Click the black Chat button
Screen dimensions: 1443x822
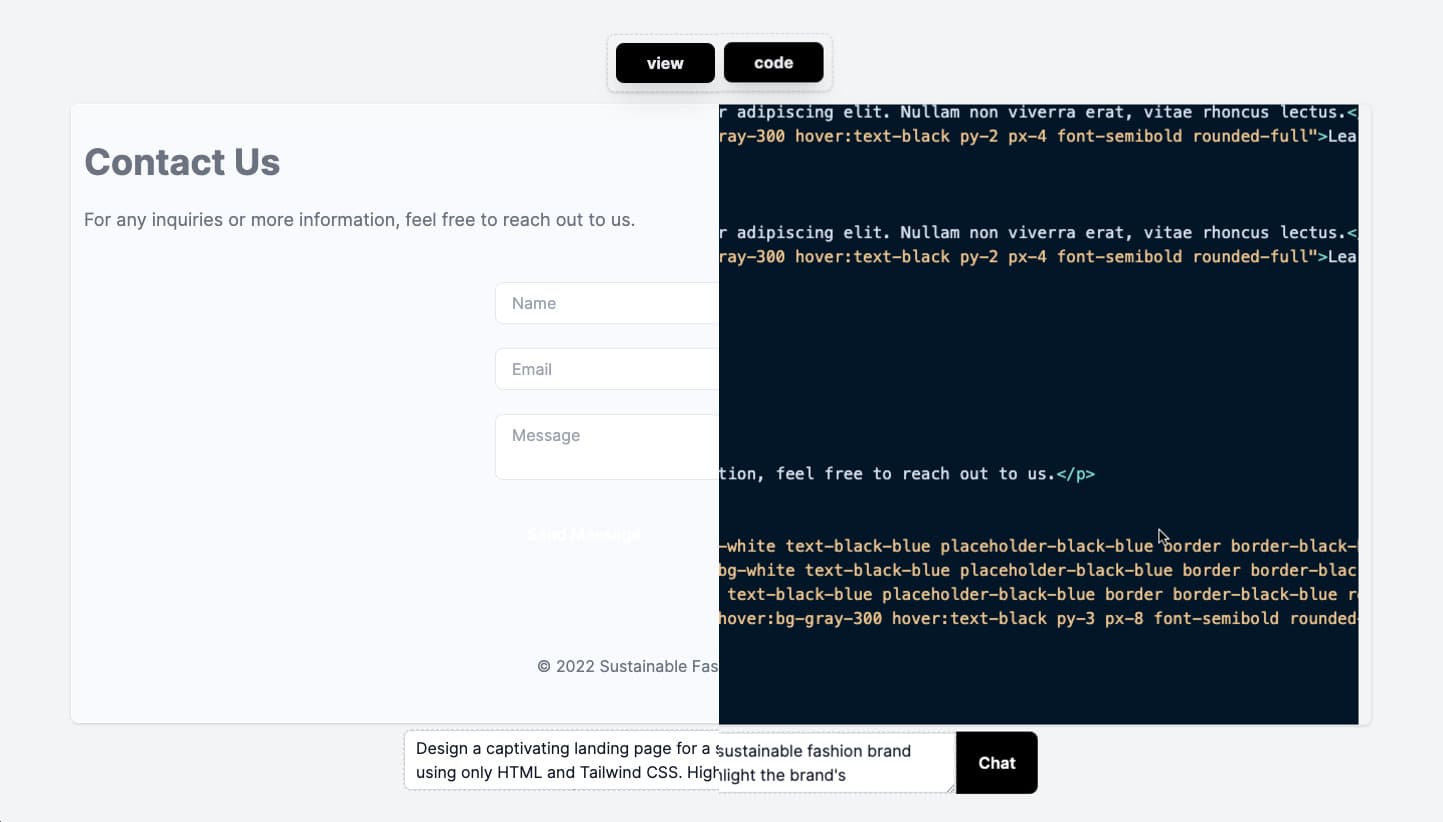point(996,763)
